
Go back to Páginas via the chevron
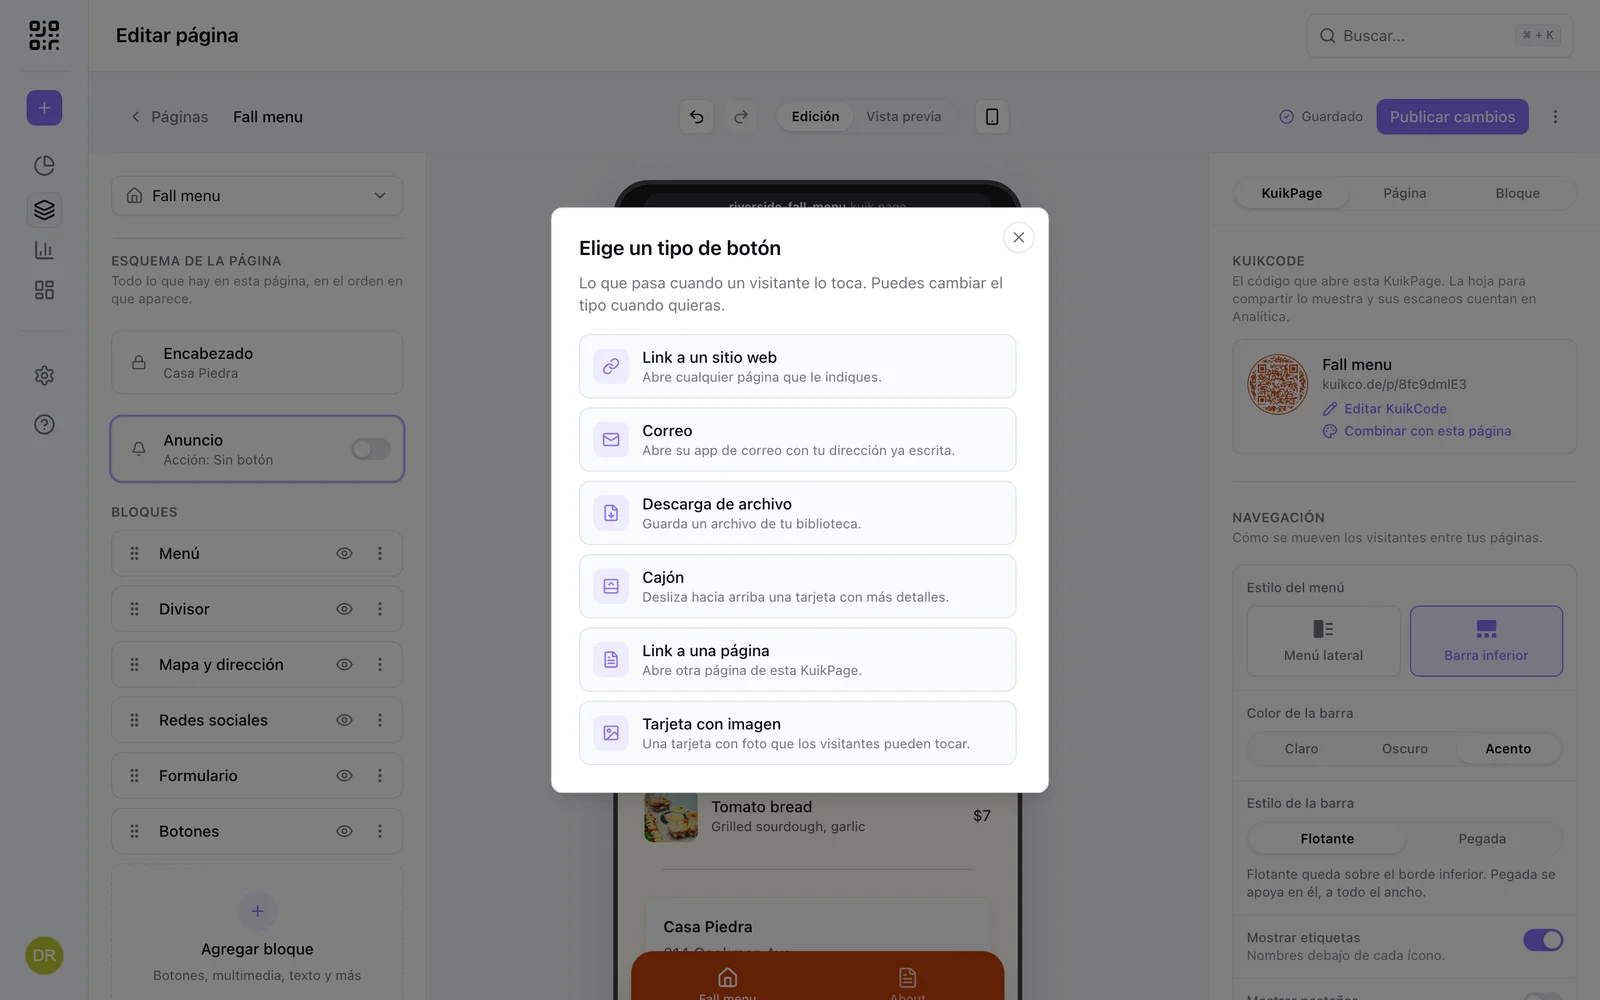point(136,117)
